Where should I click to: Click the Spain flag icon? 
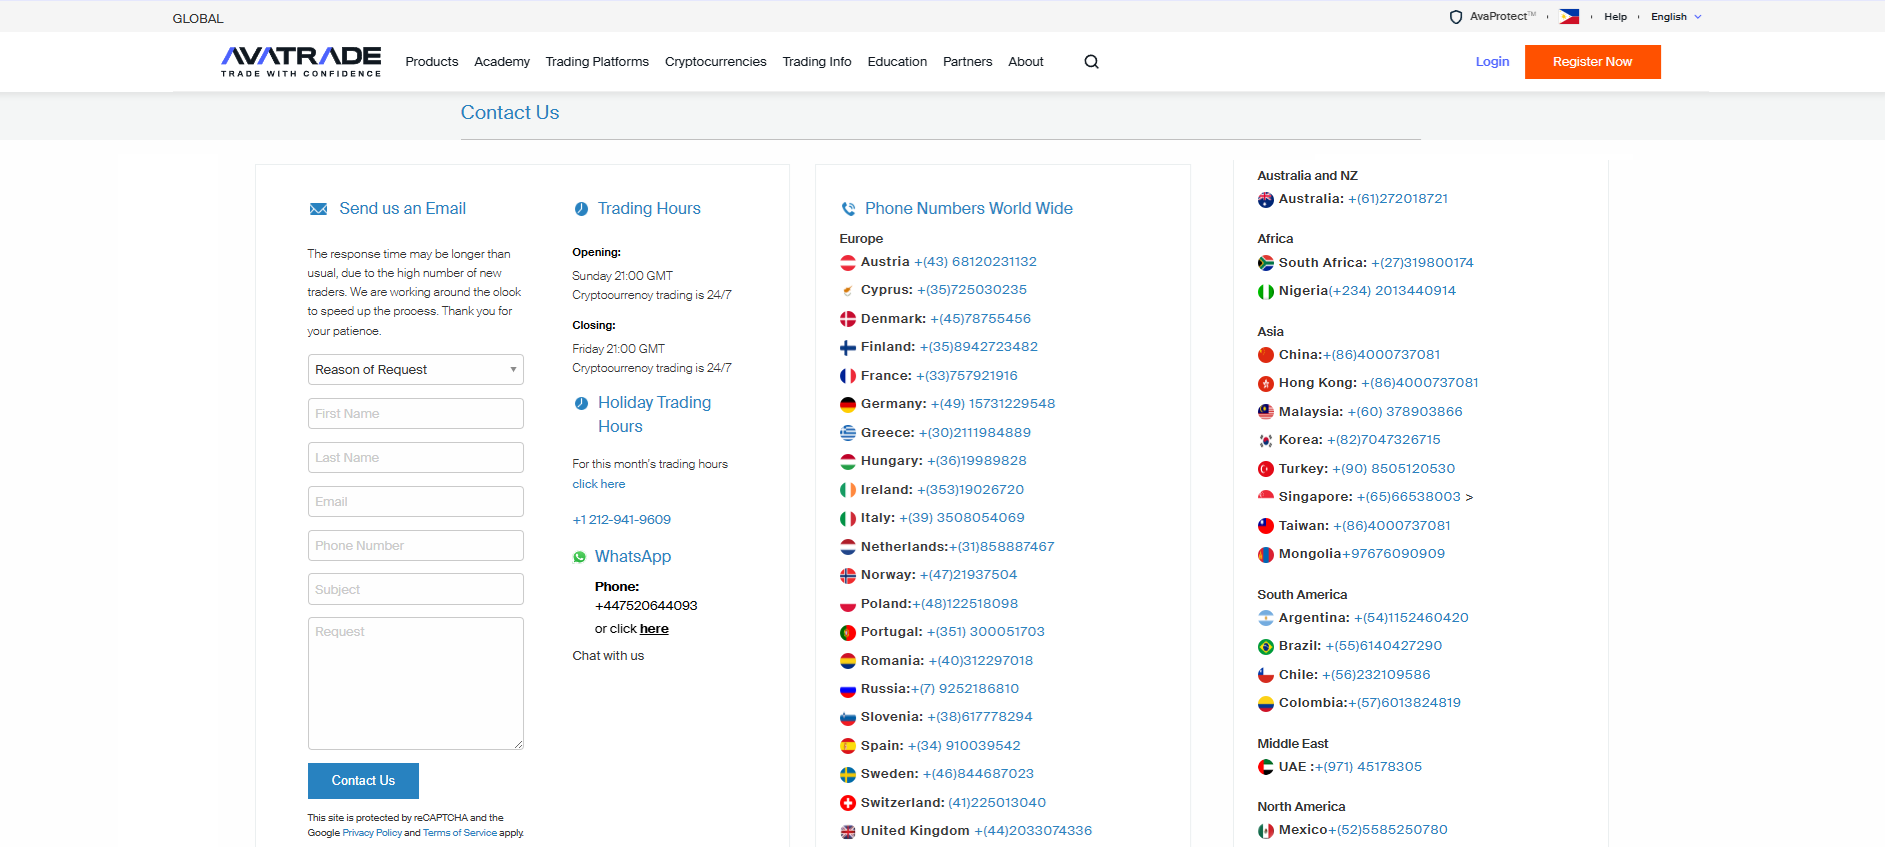[847, 746]
